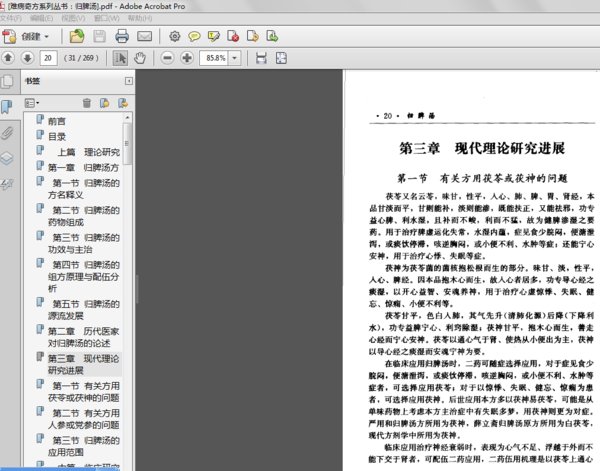Toggle the Bookmarks panel icon
The image size is (600, 471).
(7, 107)
